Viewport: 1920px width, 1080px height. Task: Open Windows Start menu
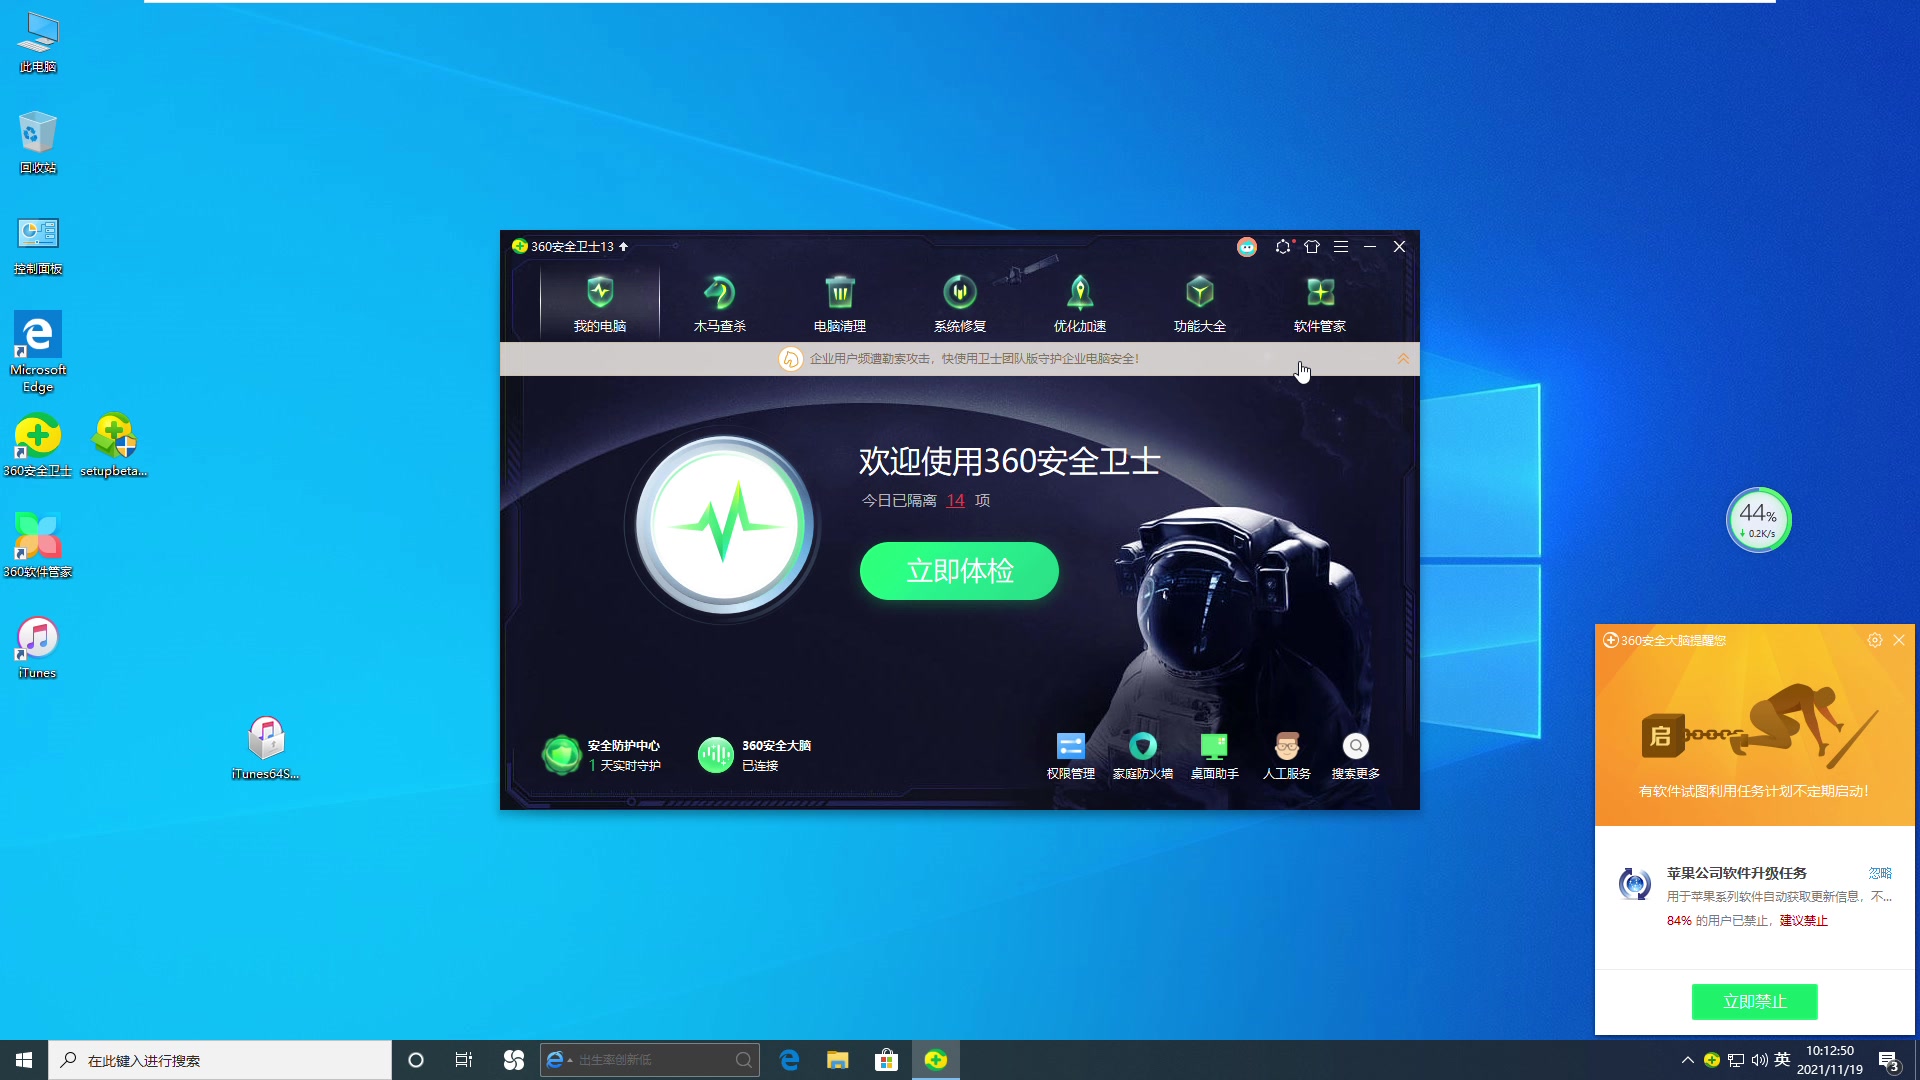(24, 1060)
